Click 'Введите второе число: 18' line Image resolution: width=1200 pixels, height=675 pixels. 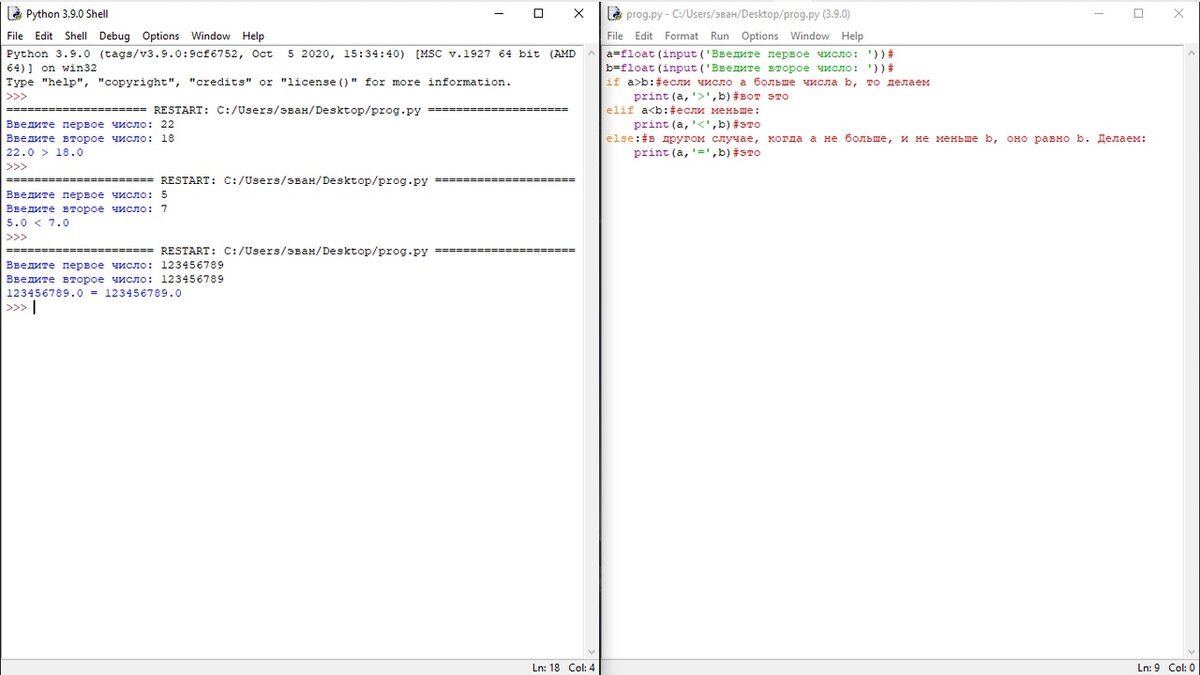coord(90,139)
